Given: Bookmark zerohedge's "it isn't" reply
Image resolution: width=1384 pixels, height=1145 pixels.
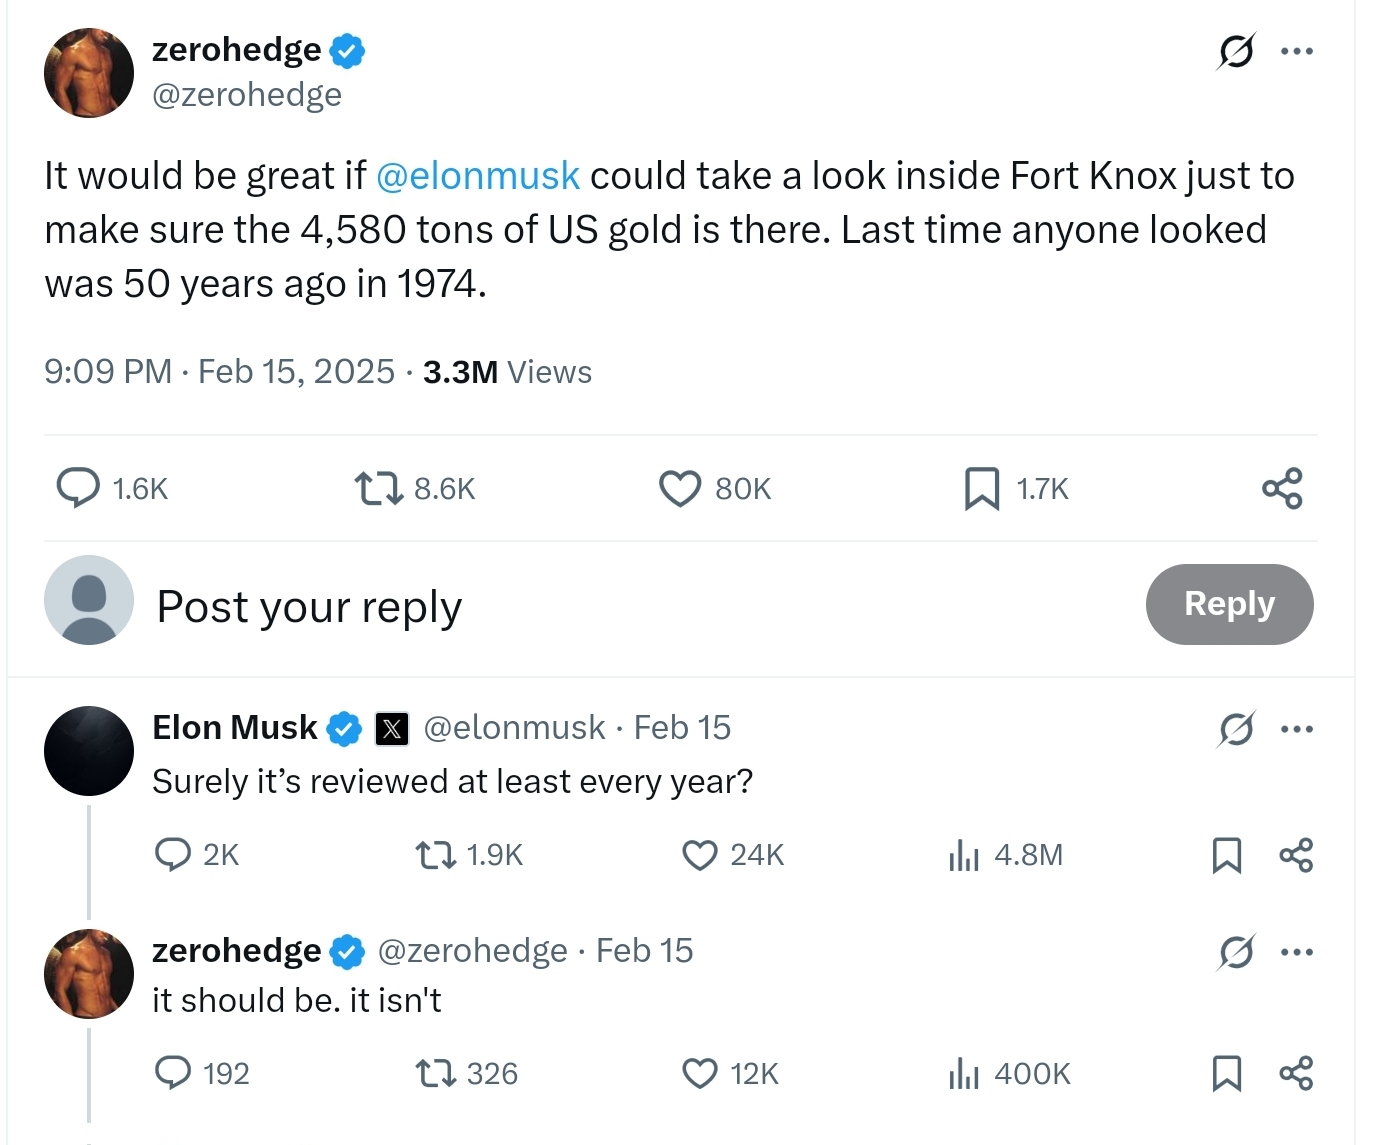Looking at the screenshot, I should click(x=1226, y=1074).
